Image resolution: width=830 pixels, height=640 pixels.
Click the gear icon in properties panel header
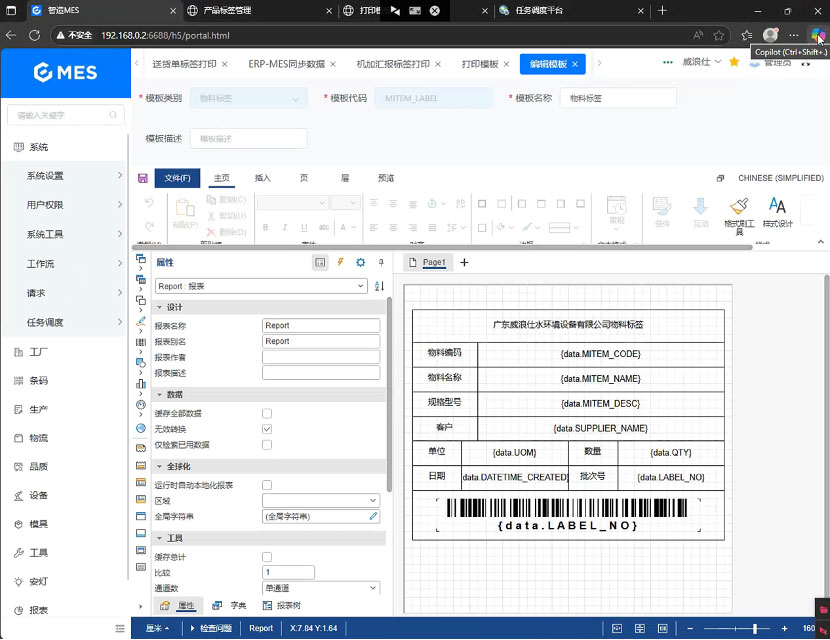(360, 262)
